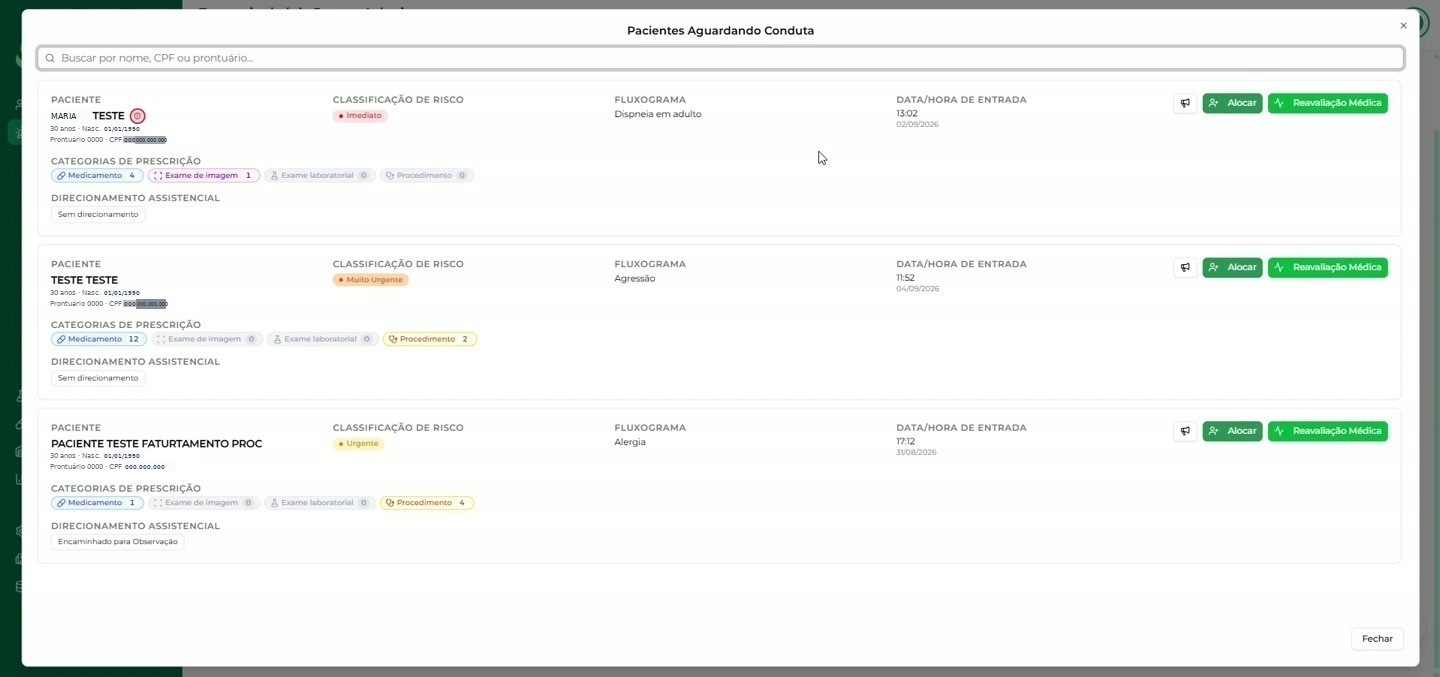Click entry date 31/08/2026

click(917, 453)
